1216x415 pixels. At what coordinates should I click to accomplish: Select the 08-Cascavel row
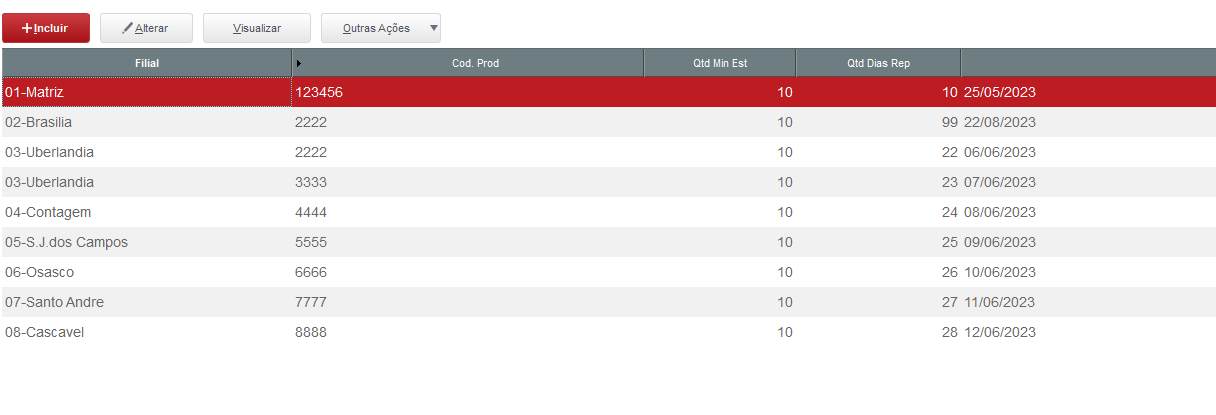coord(608,332)
